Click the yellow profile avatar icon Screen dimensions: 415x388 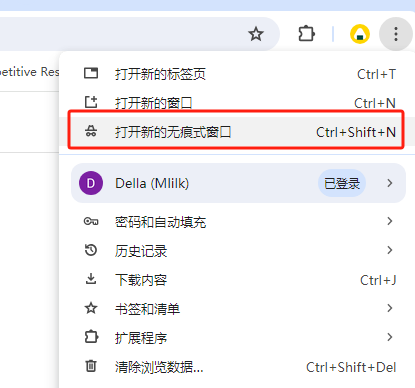pyautogui.click(x=360, y=34)
